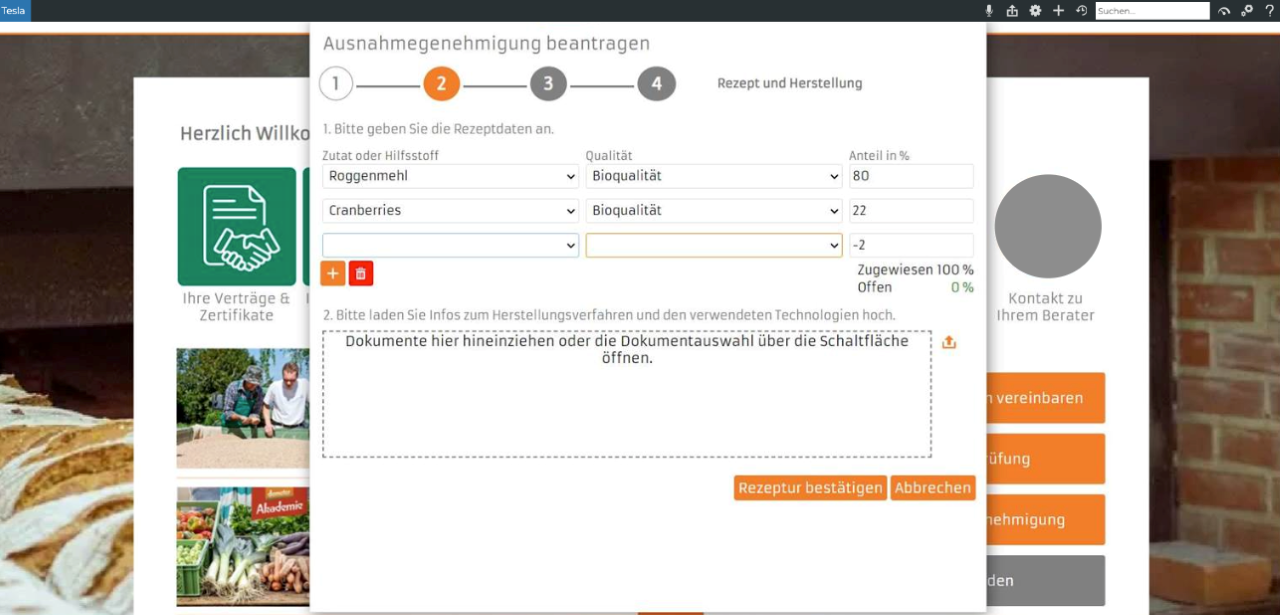Open help via the question mark icon
The image size is (1280, 615).
1270,11
